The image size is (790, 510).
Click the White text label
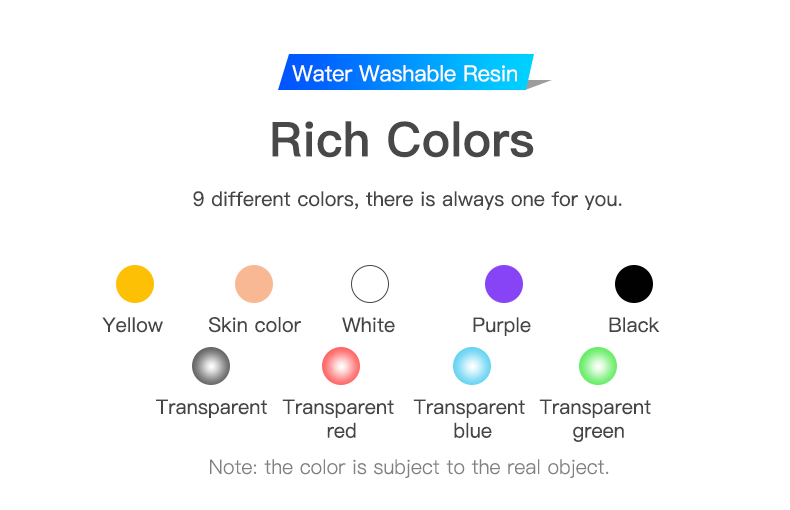coord(368,325)
